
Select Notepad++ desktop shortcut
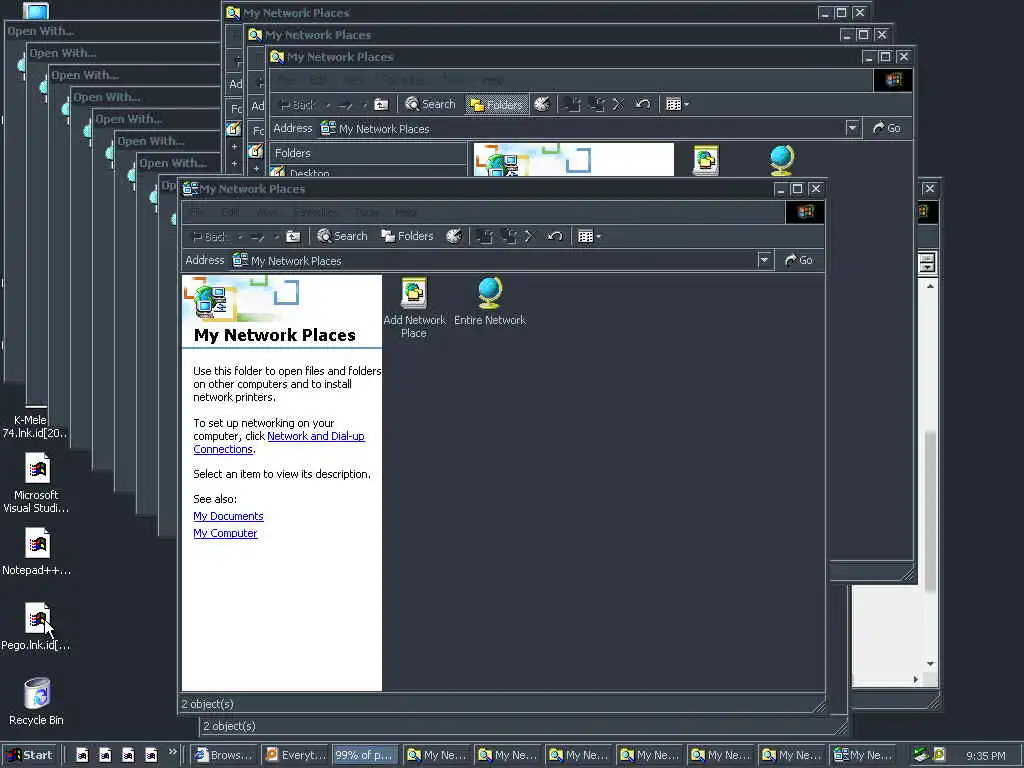37,551
